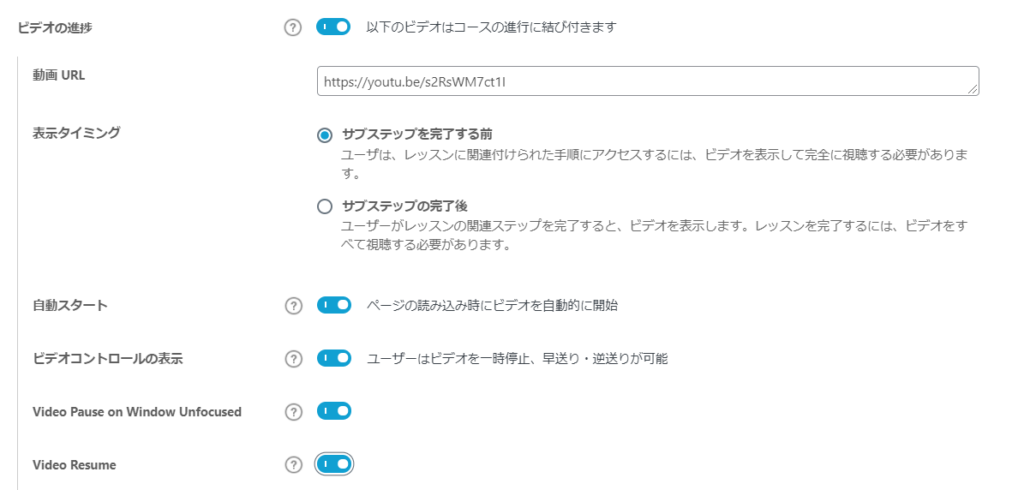Disable the ビデオの進捗 toggle
This screenshot has width=1024, height=490.
(x=333, y=27)
